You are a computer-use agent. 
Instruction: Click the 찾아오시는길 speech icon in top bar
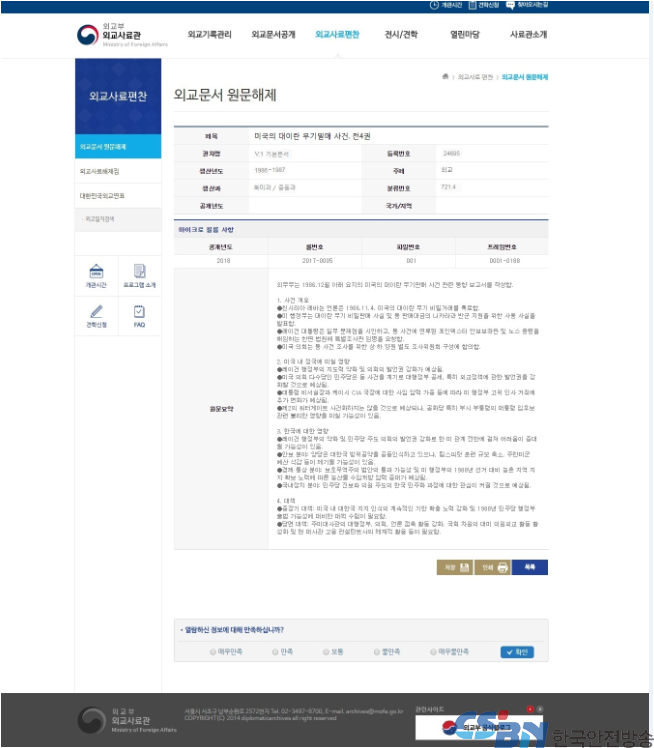coord(510,5)
